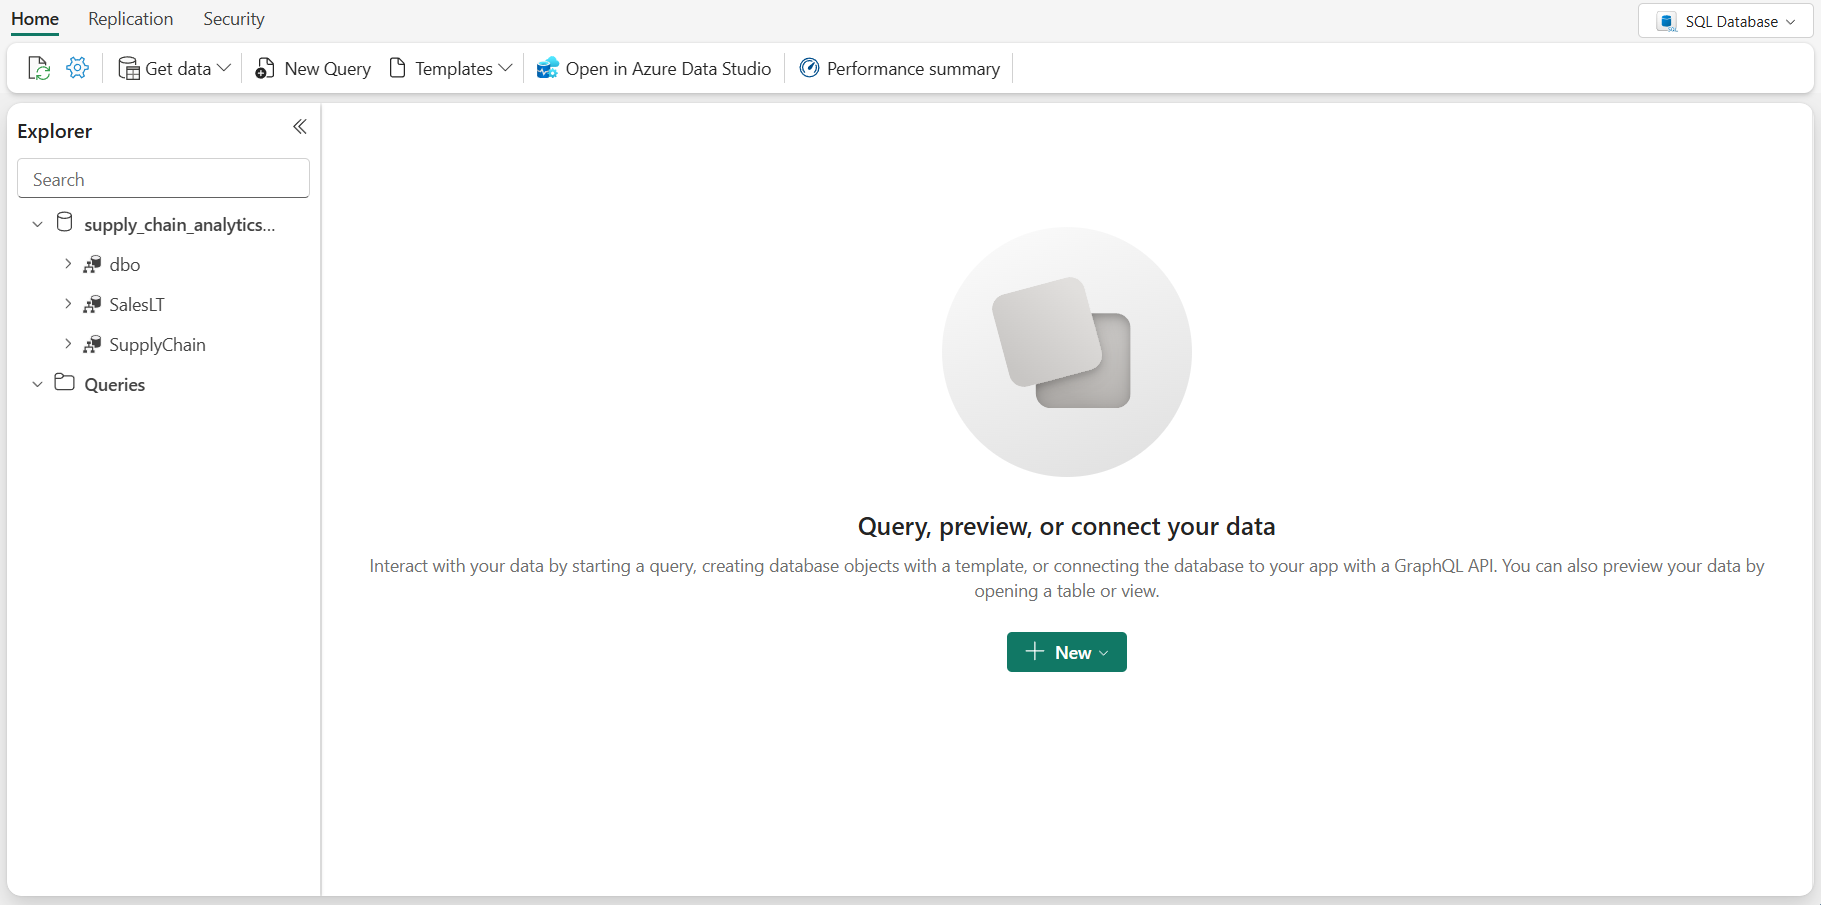Image resolution: width=1821 pixels, height=905 pixels.
Task: Collapse the supply_chain_analytics database tree
Action: coord(37,224)
